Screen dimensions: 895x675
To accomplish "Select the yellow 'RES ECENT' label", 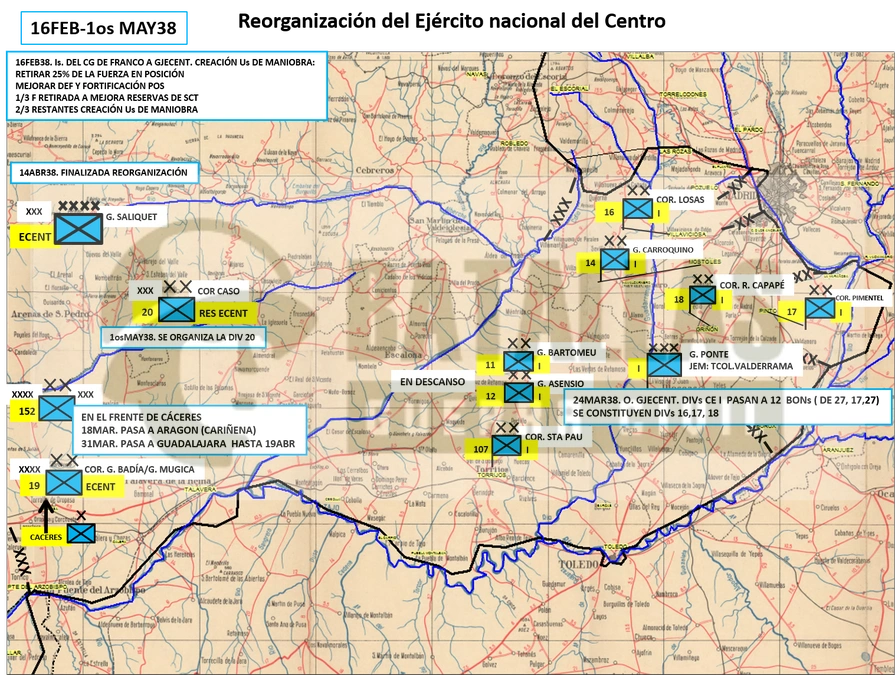I will (223, 313).
